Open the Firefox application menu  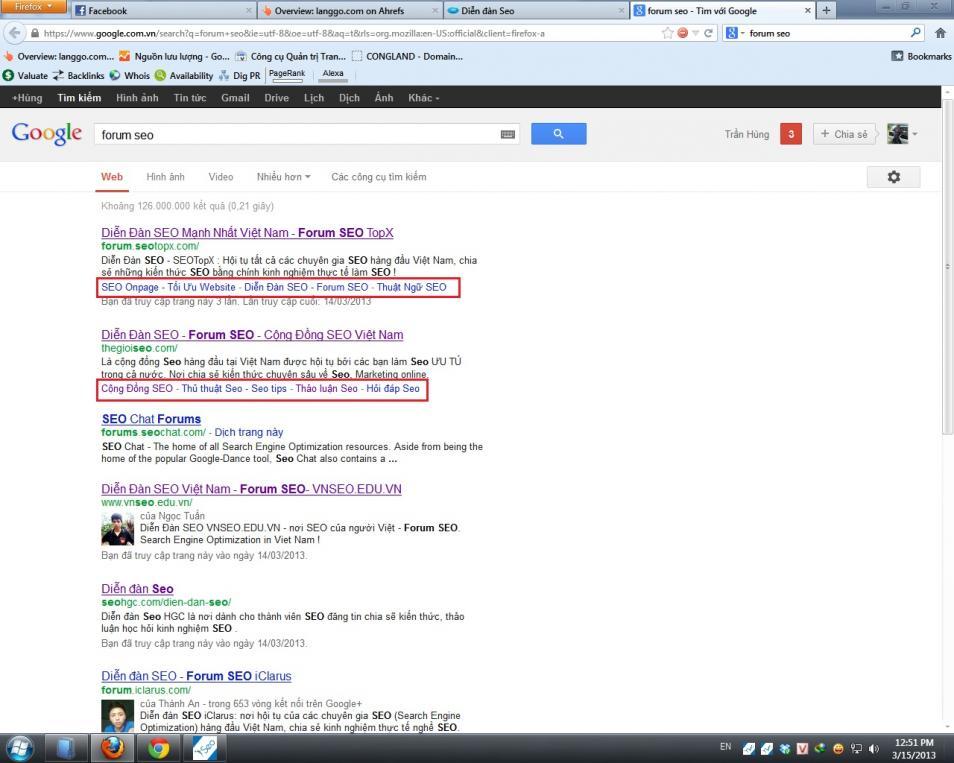pos(33,7)
